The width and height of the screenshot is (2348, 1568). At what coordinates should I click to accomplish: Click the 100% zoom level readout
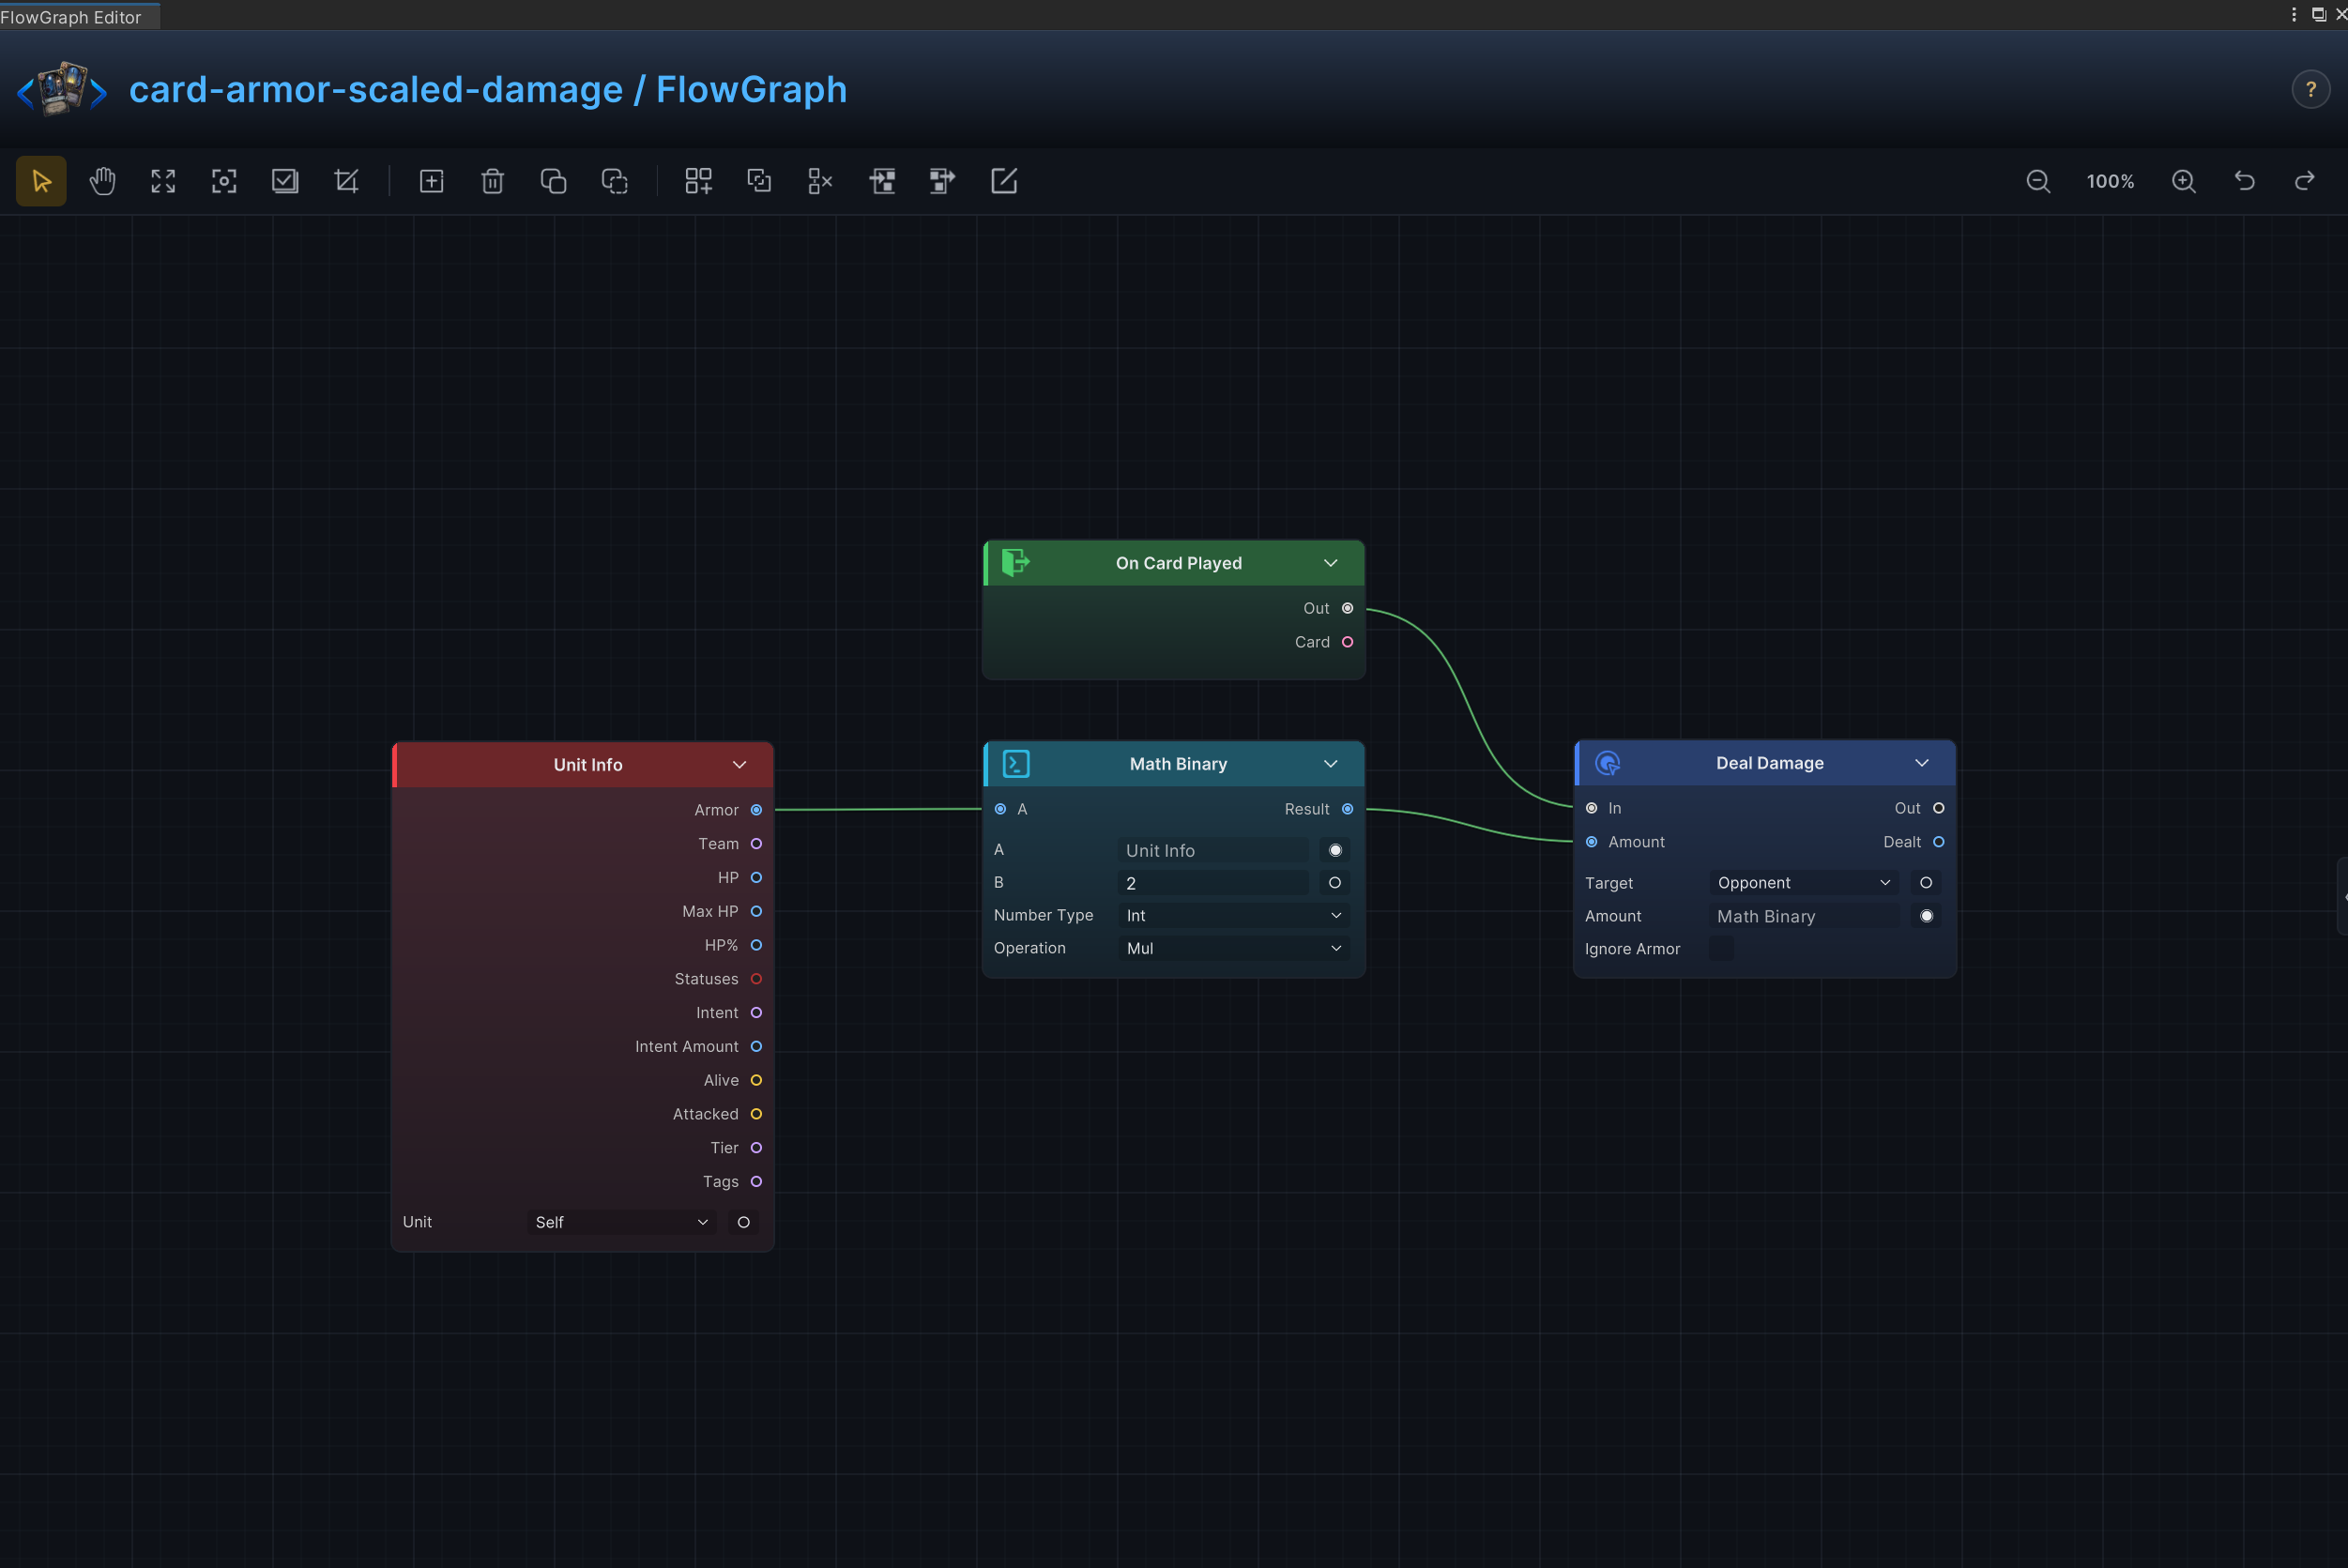(2110, 181)
